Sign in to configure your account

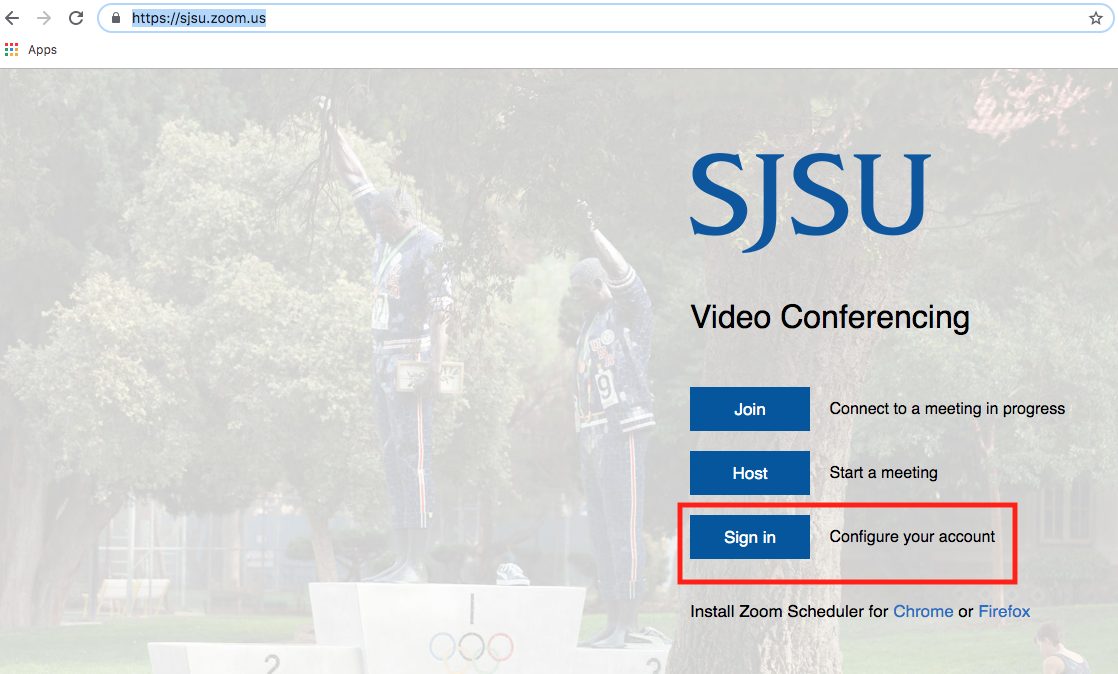point(749,536)
